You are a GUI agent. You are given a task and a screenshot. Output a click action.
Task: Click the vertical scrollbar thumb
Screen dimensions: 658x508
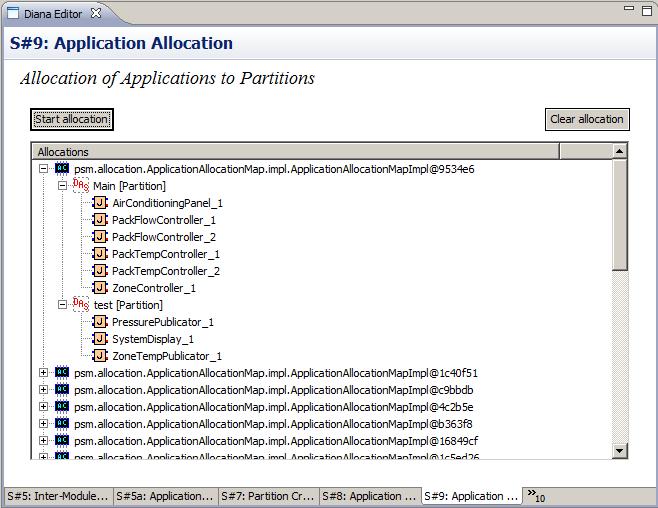pos(619,215)
